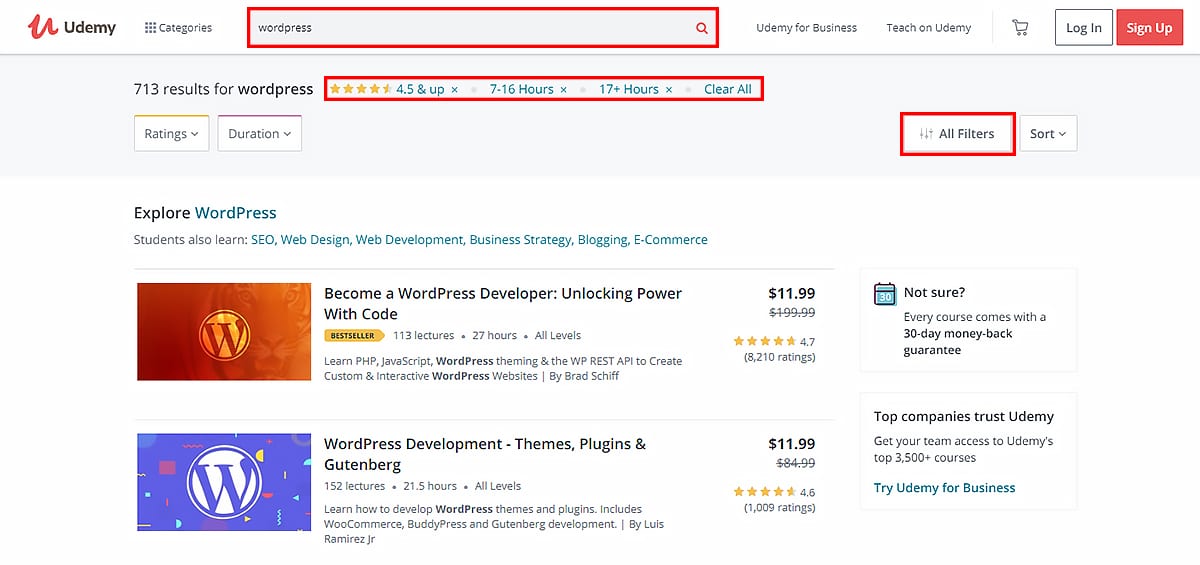Open the shopping cart icon

1020,28
